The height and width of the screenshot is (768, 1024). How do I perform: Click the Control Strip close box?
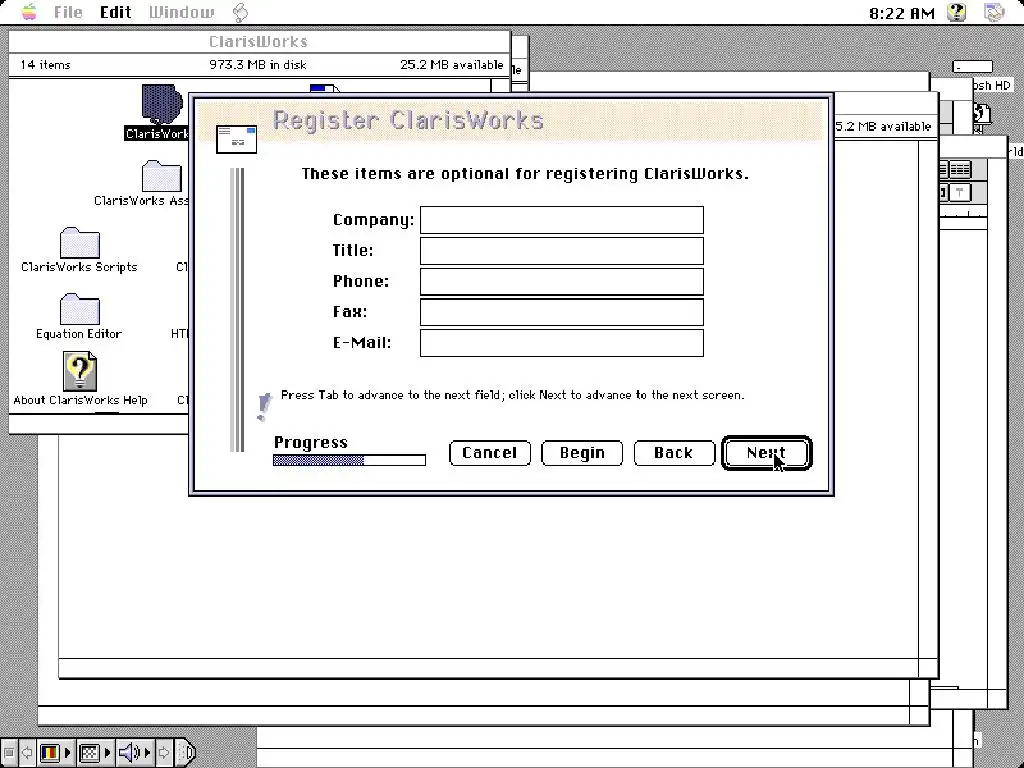[8, 752]
